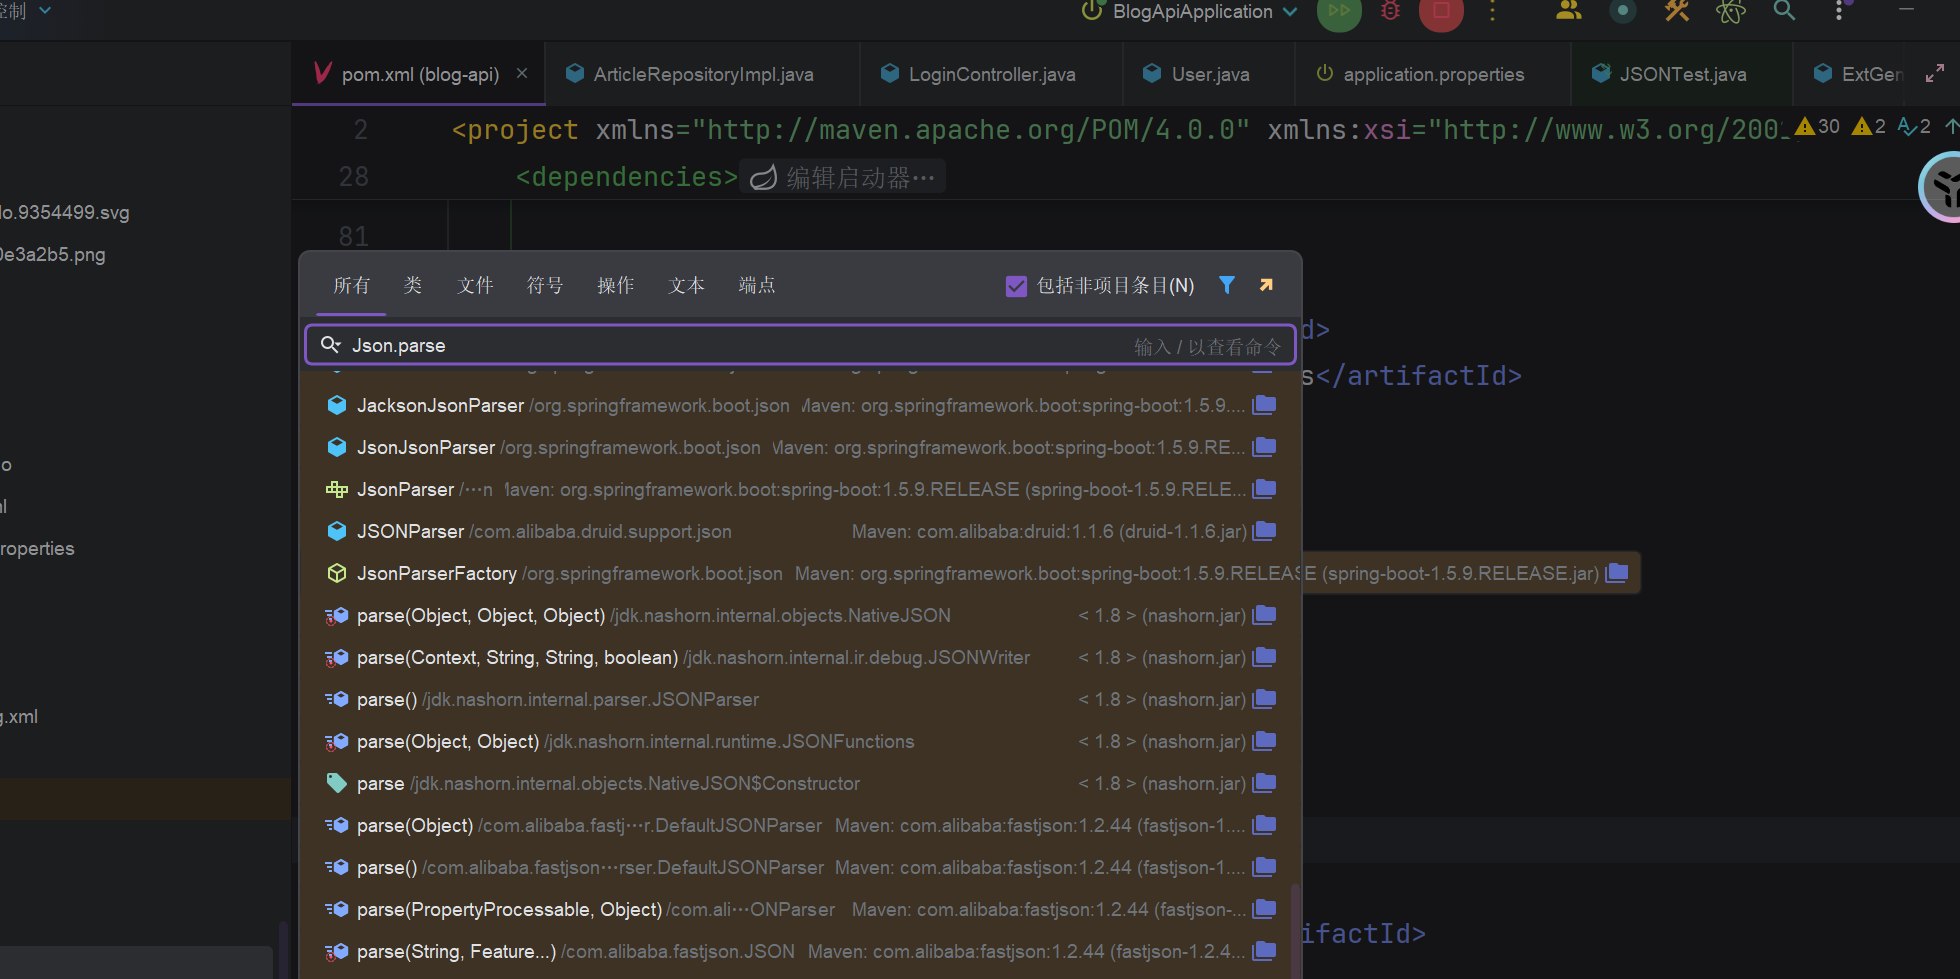The width and height of the screenshot is (1960, 979).
Task: Close the pom.xml (blog-api) tab
Action: click(x=522, y=74)
